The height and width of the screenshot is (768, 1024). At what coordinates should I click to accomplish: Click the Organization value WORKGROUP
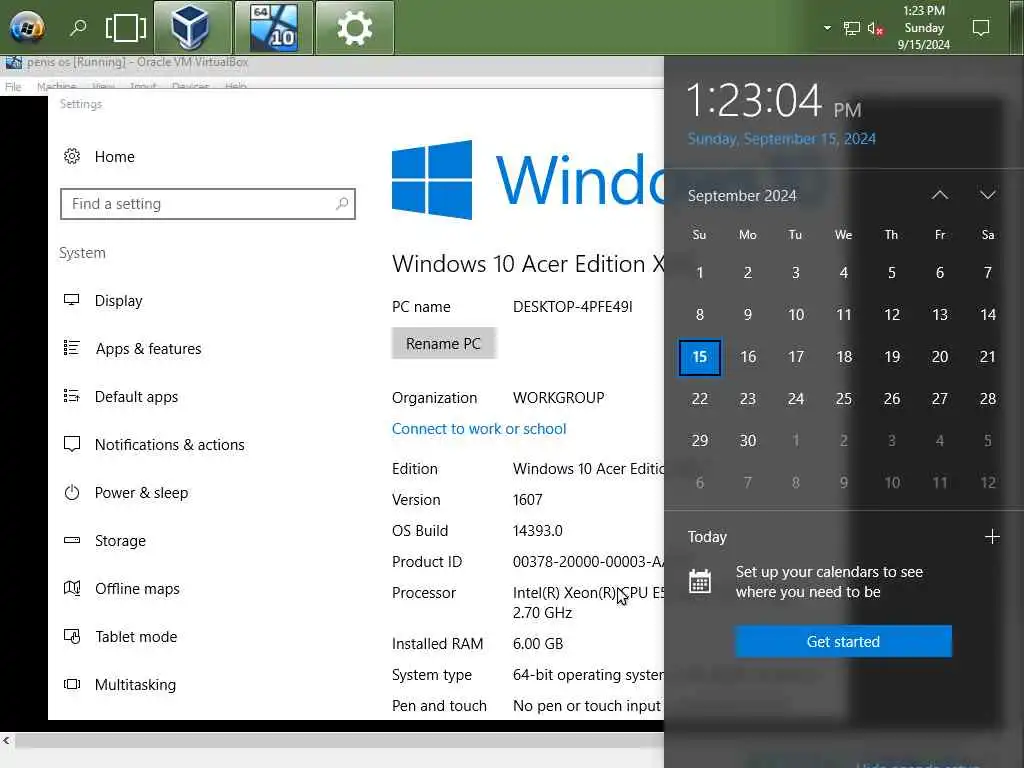pos(558,398)
